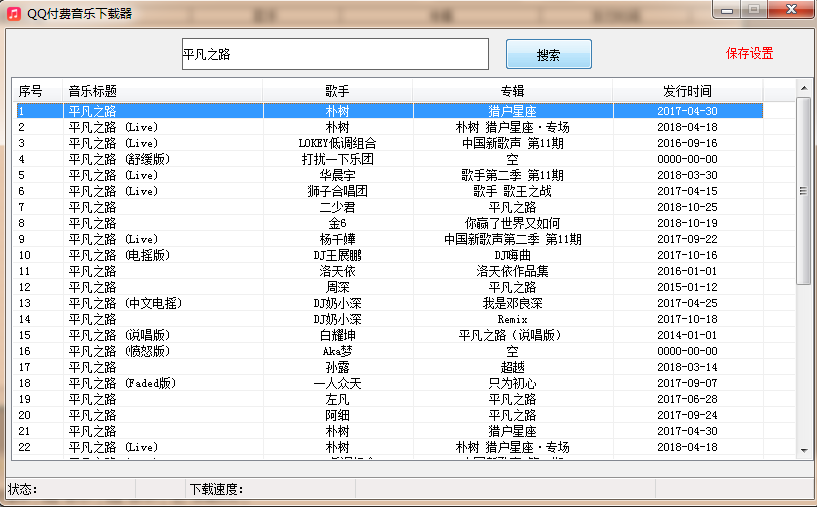The height and width of the screenshot is (507, 817).
Task: Select 平凡之路 (舒缓版) row
Action: click(388, 159)
